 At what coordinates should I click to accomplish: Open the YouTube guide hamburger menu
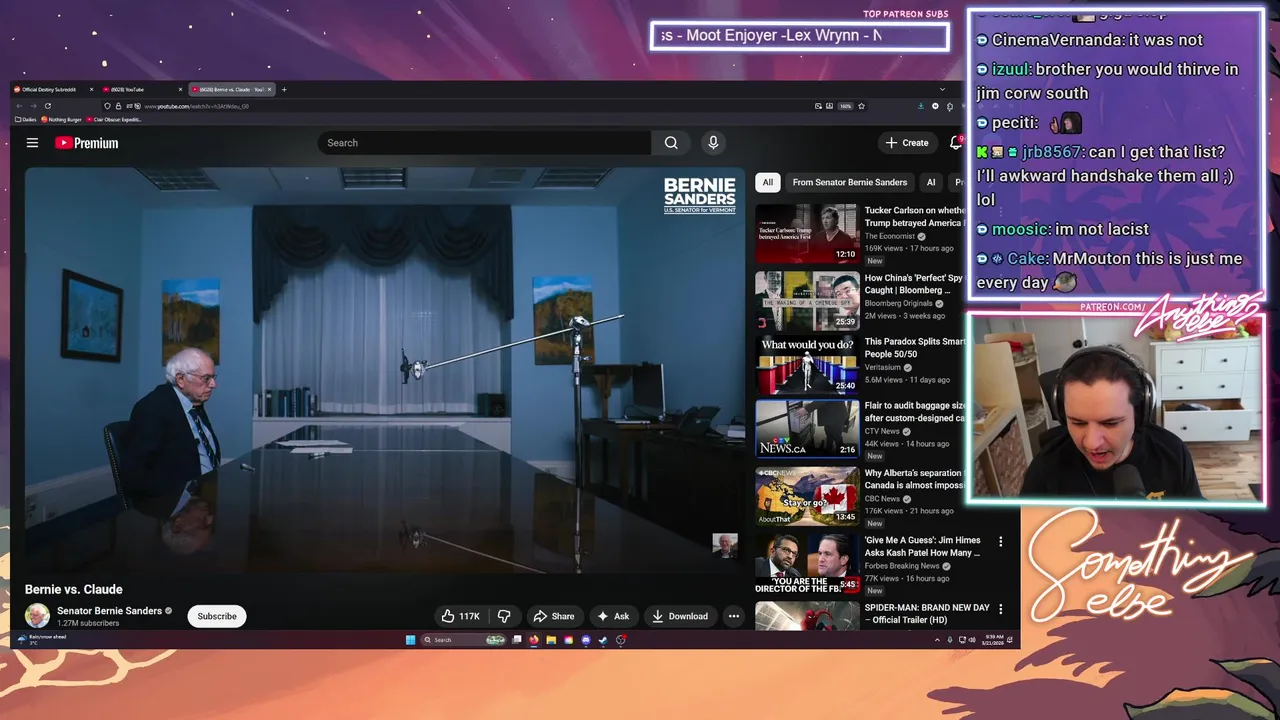coord(32,143)
